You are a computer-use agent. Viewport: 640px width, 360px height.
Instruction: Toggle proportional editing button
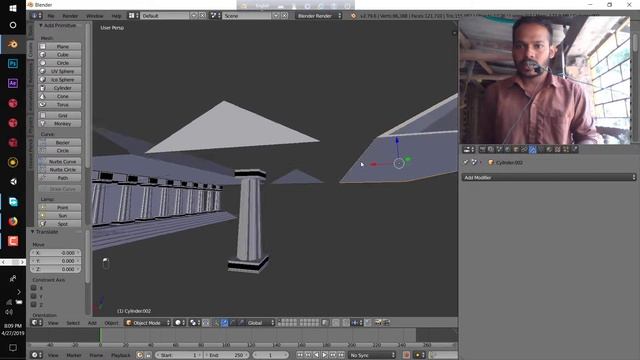[x=336, y=322]
